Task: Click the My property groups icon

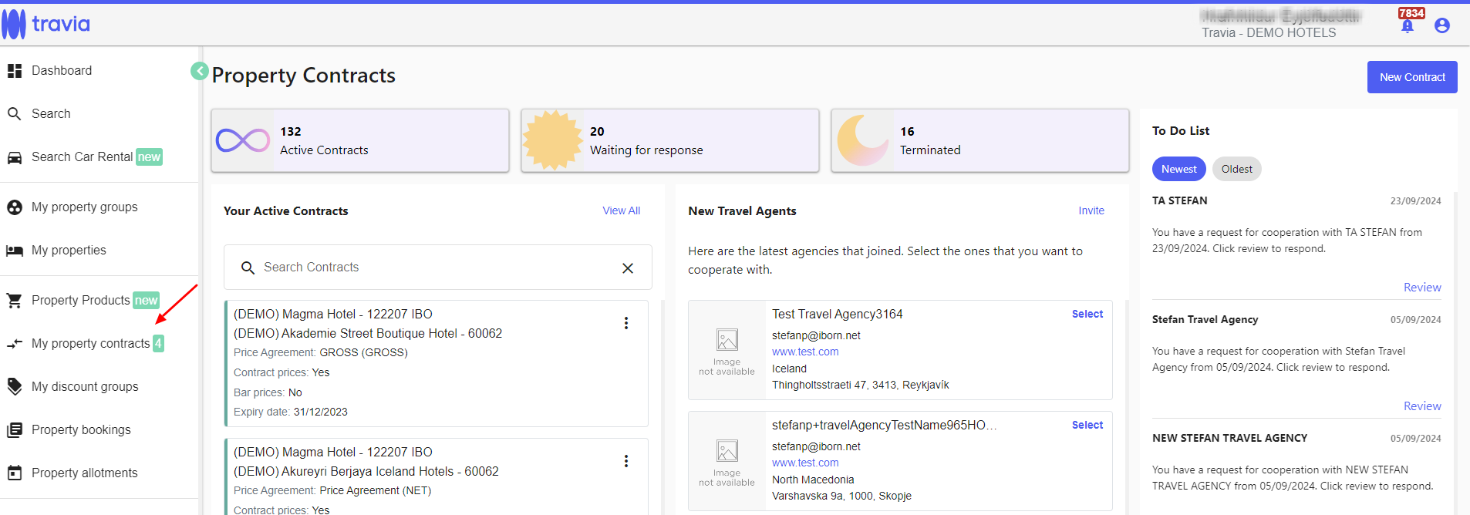Action: pos(15,207)
